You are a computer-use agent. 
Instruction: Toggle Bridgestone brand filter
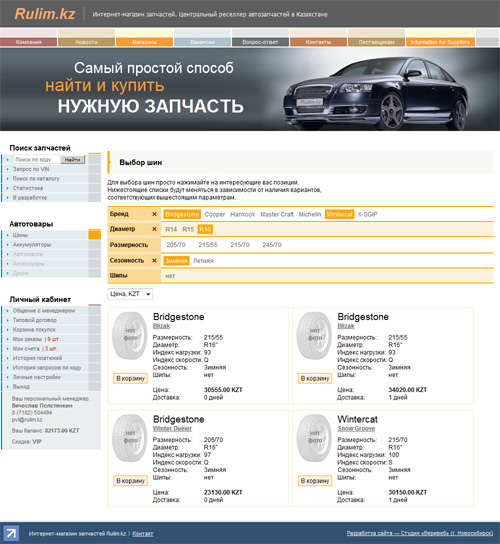coord(182,214)
